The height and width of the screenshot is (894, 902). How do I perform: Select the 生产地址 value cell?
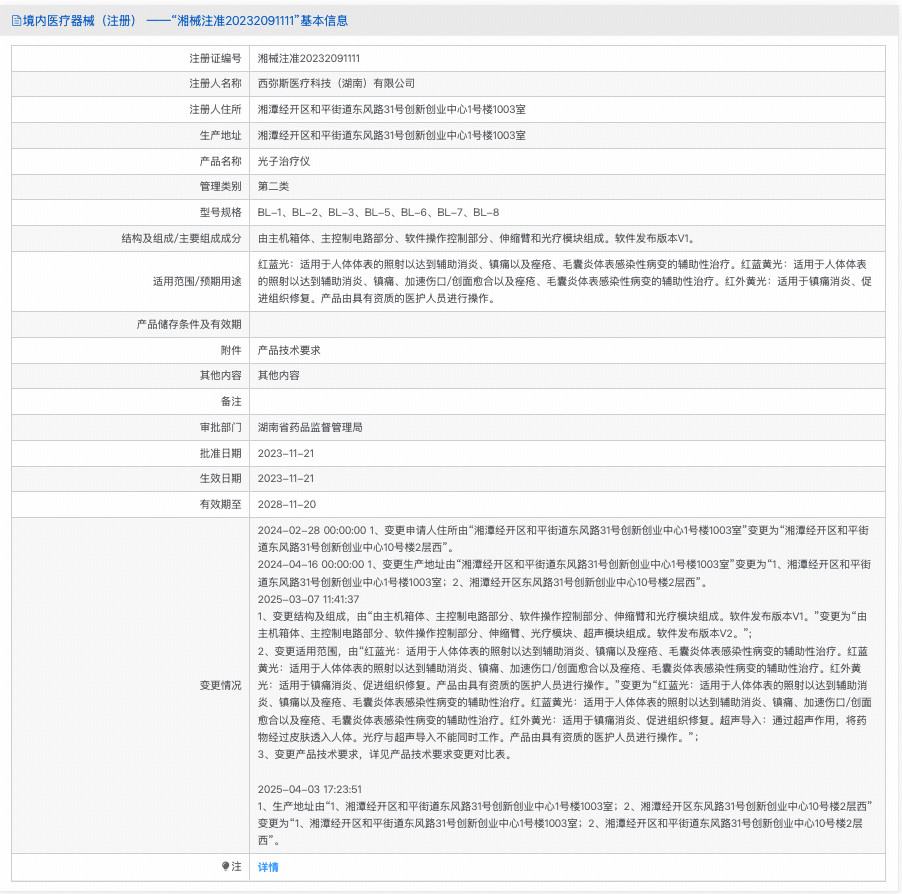pyautogui.click(x=400, y=135)
